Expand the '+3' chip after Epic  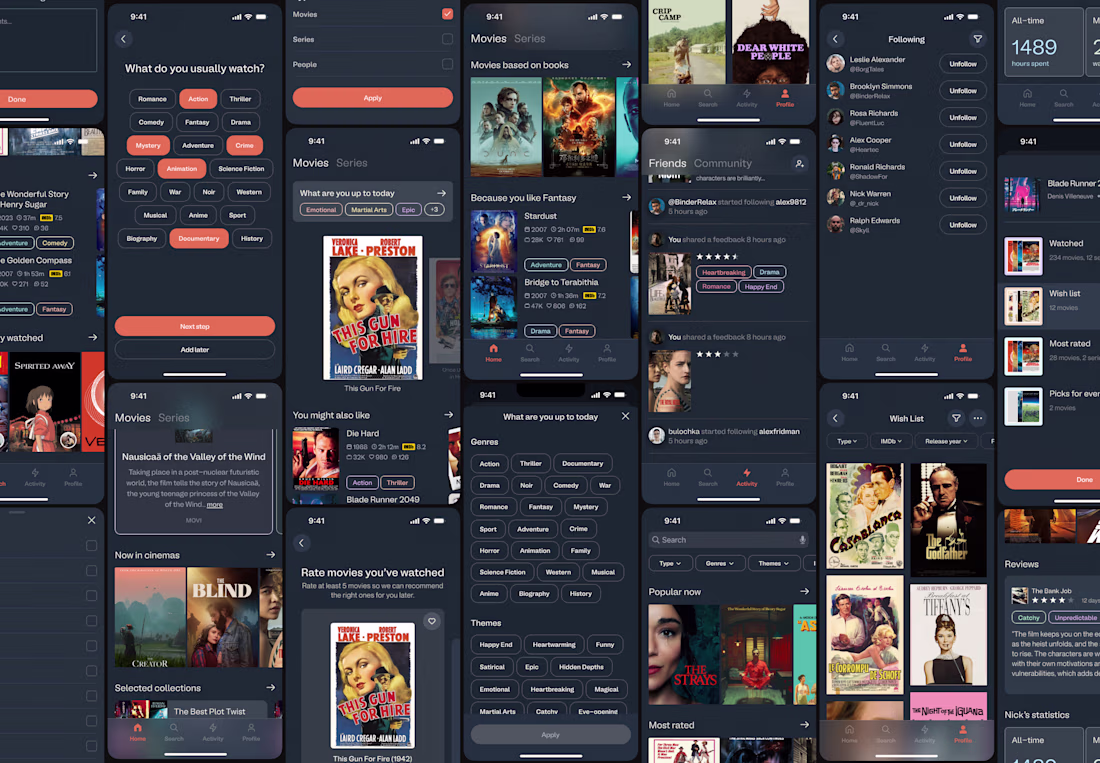[434, 210]
